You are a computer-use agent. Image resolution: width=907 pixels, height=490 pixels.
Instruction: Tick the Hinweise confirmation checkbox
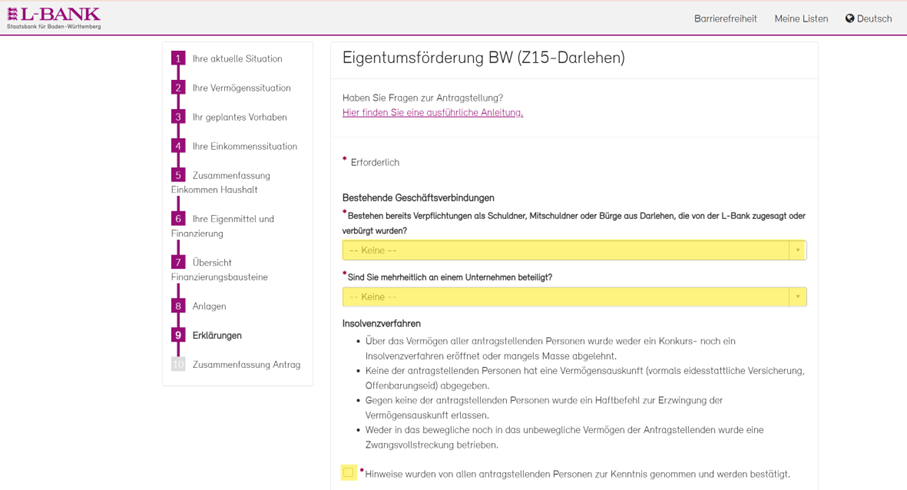pos(348,472)
